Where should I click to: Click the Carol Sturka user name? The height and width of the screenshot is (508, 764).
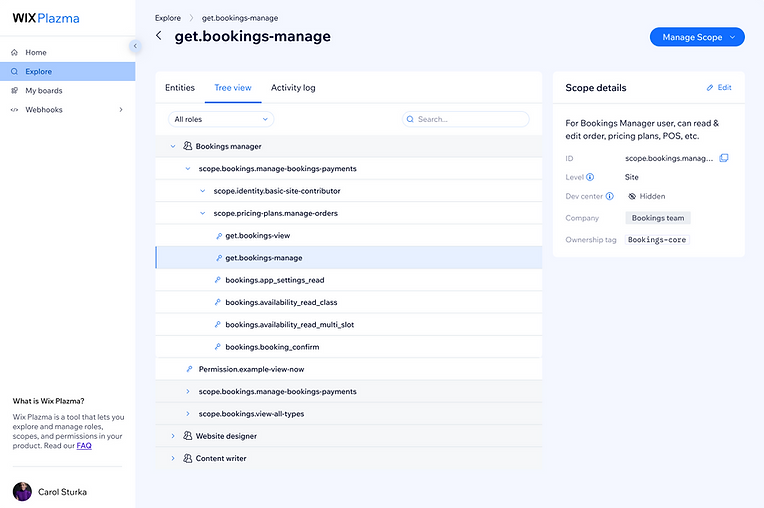point(62,492)
